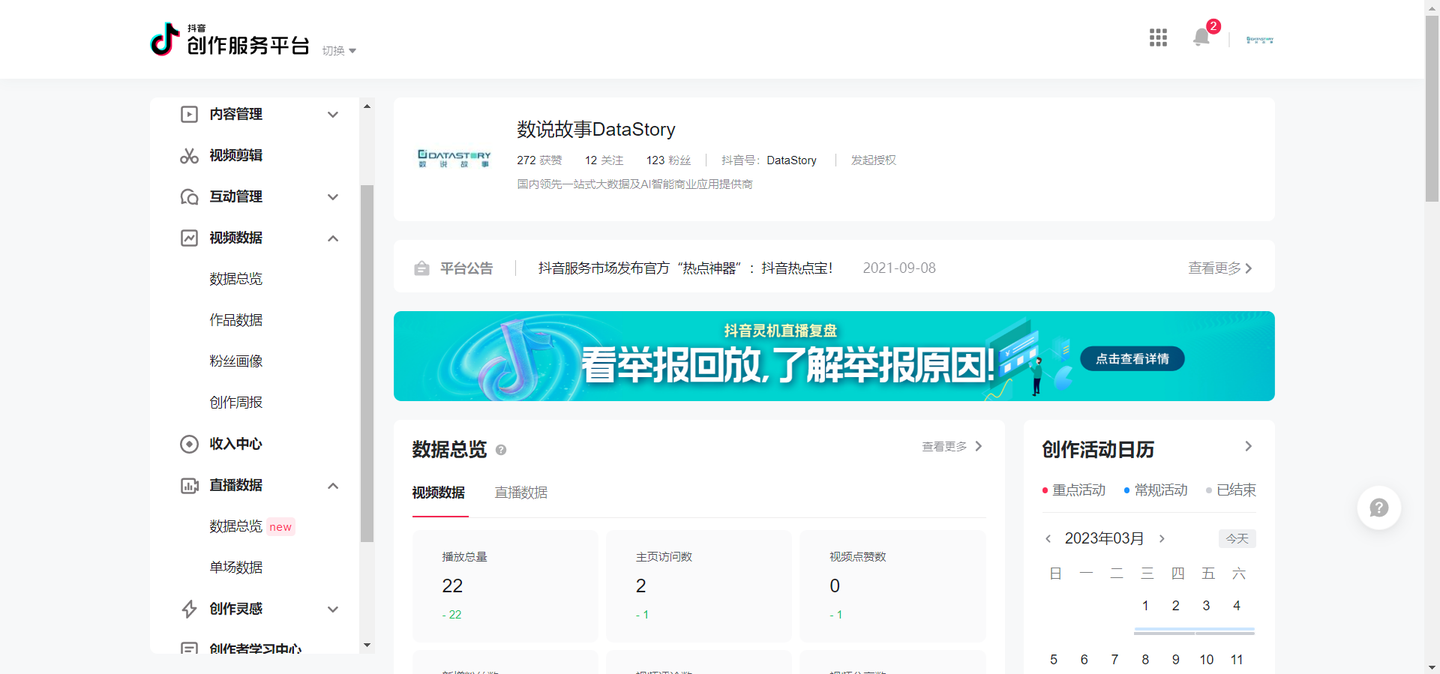Click 查看更多 in announcement bar

(1220, 268)
